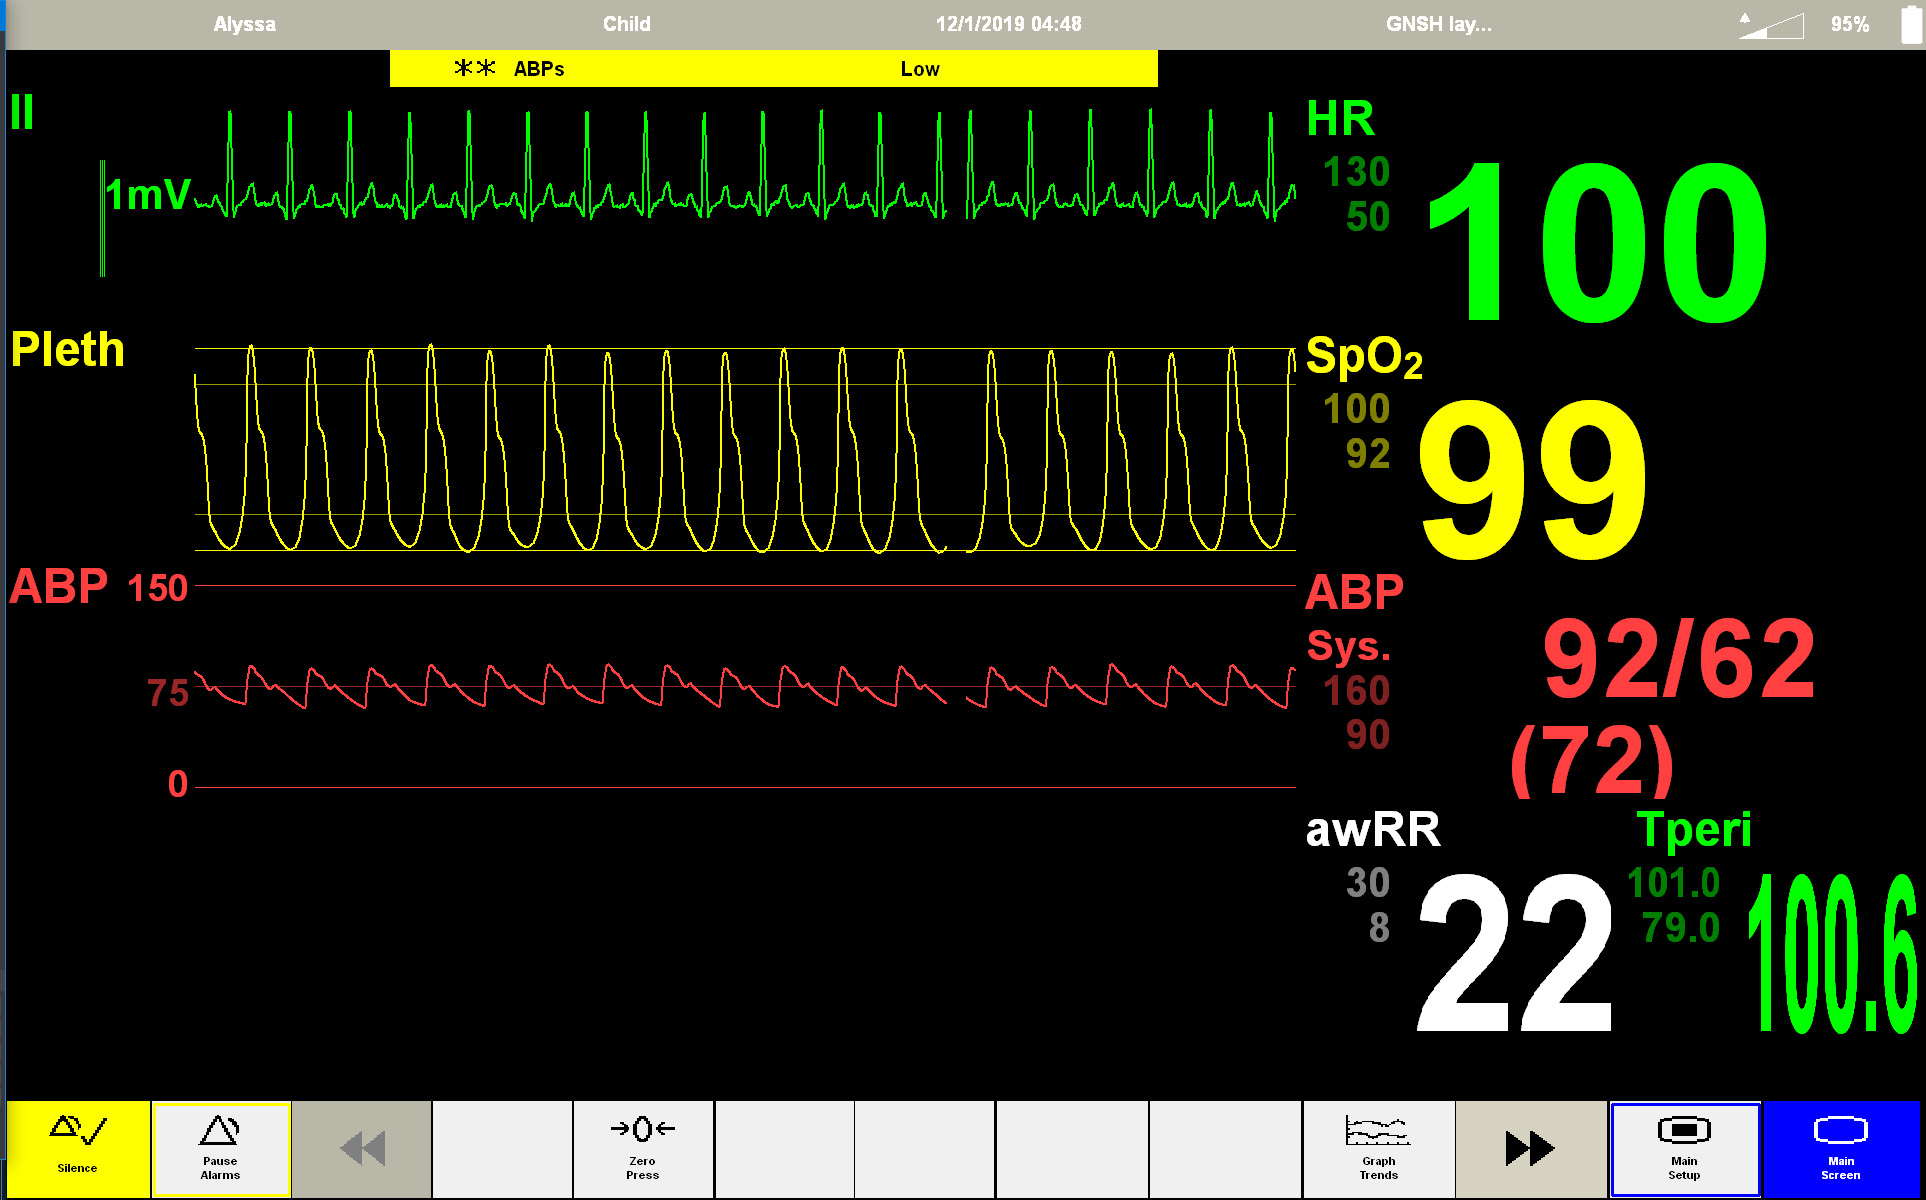Image resolution: width=1926 pixels, height=1200 pixels.
Task: Click the Pause Alarms button
Action: pyautogui.click(x=220, y=1148)
